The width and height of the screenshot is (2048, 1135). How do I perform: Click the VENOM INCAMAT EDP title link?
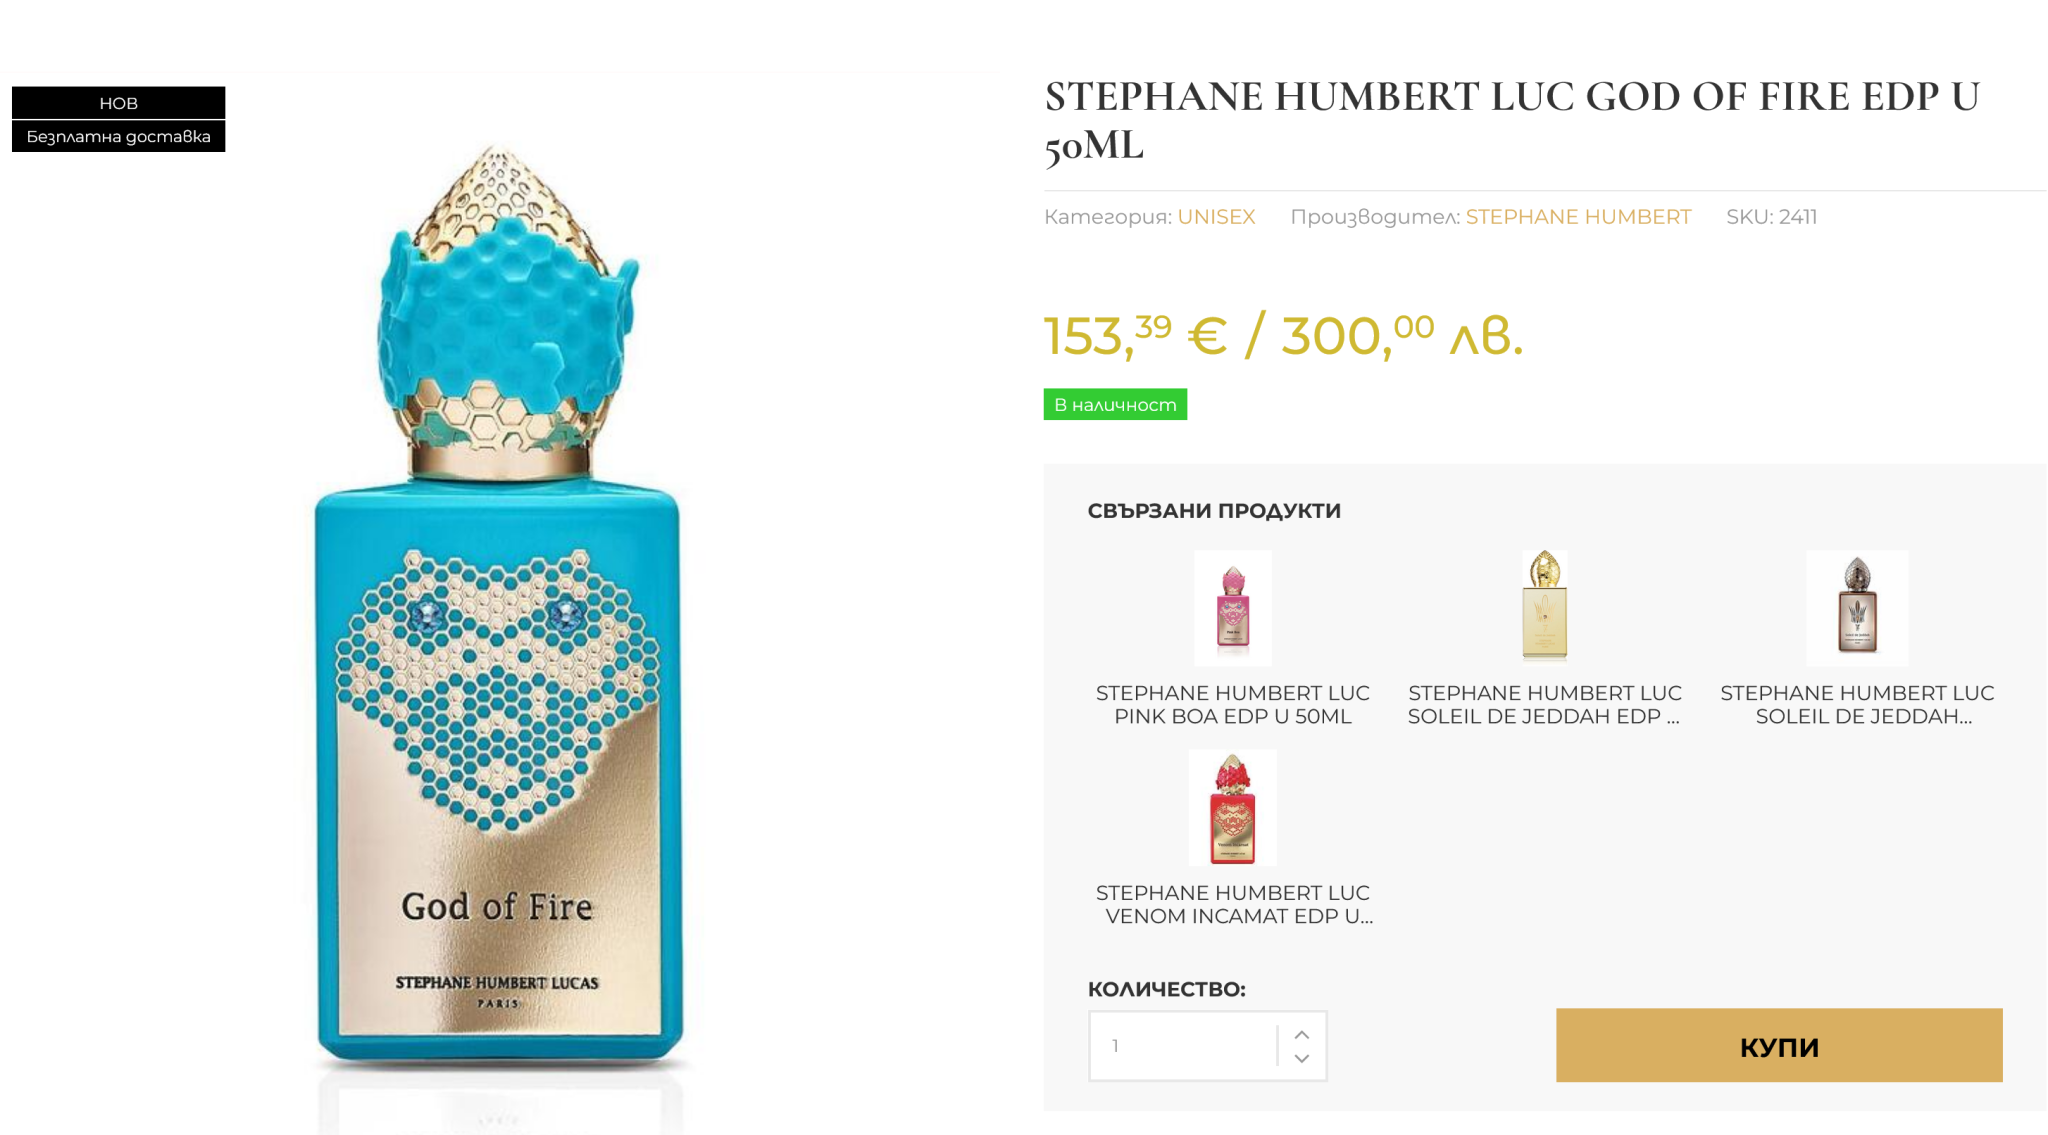(1233, 905)
